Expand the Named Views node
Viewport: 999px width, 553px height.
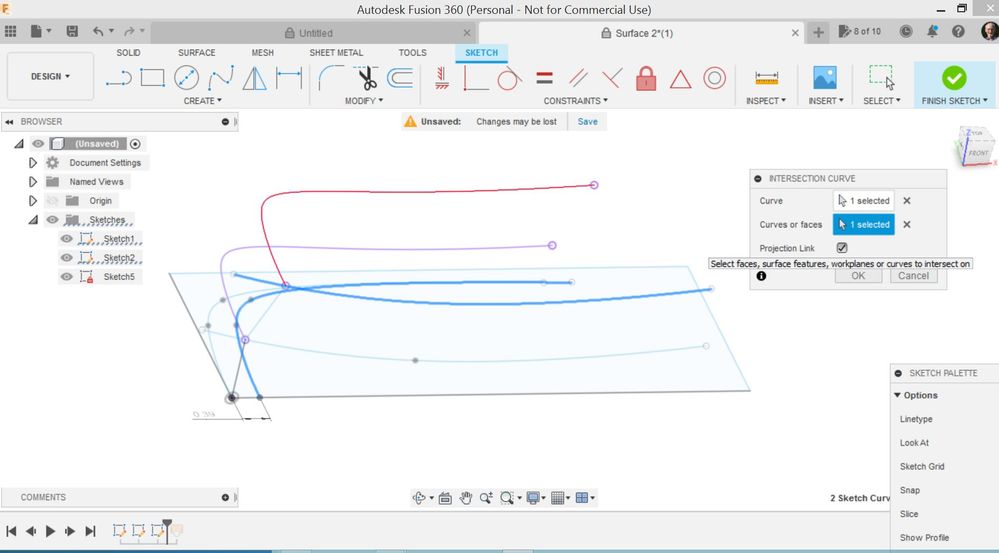coord(33,182)
